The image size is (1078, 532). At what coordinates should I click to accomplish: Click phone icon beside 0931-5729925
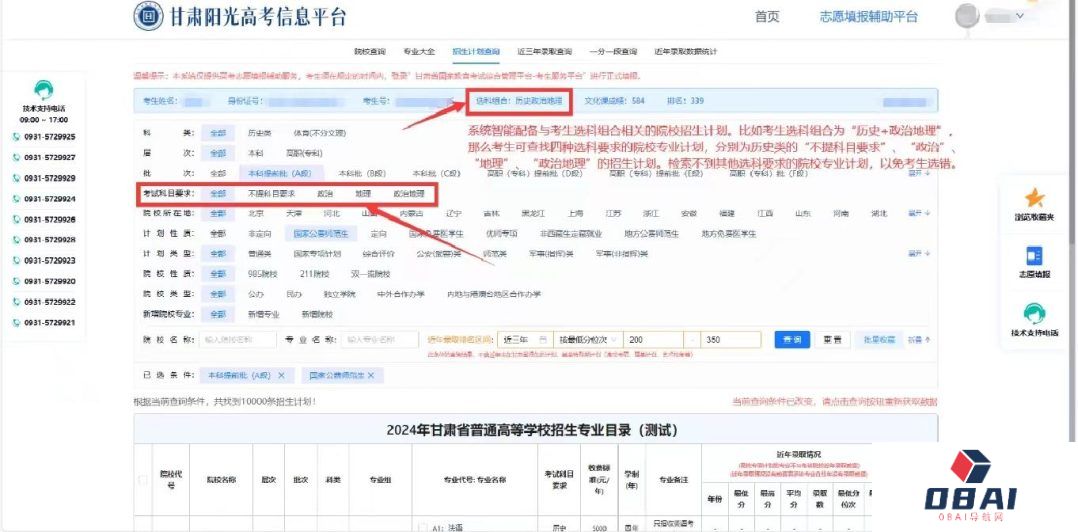16,137
